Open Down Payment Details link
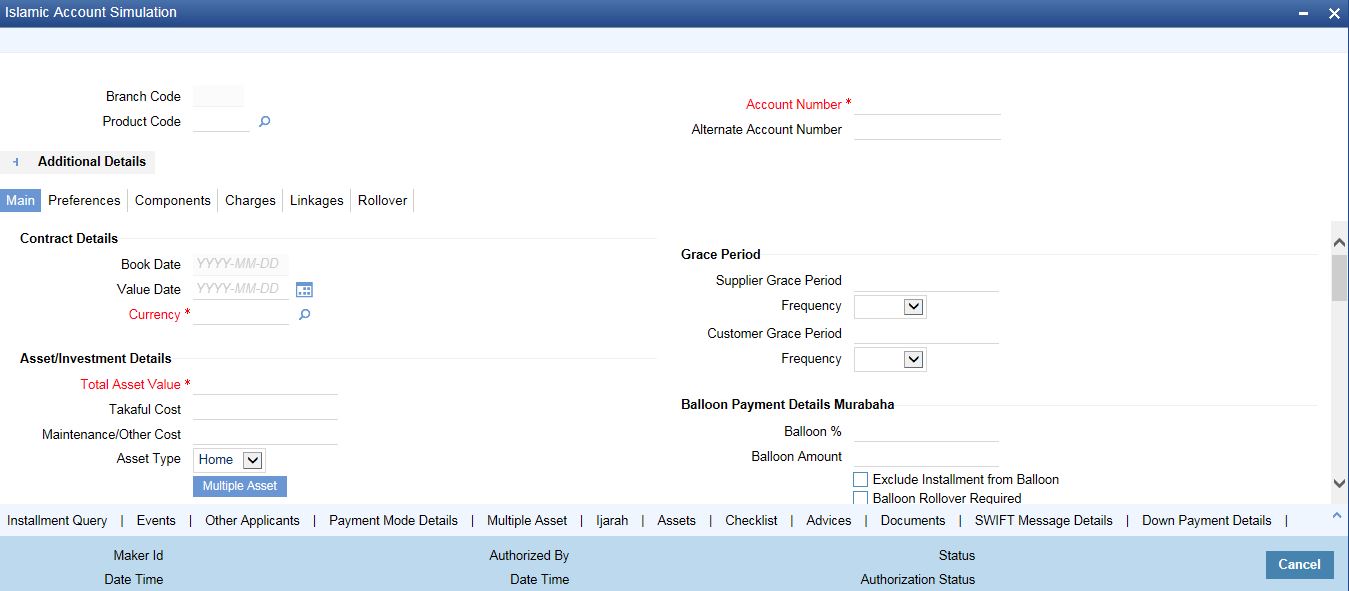This screenshot has height=591, width=1349. coord(1207,521)
